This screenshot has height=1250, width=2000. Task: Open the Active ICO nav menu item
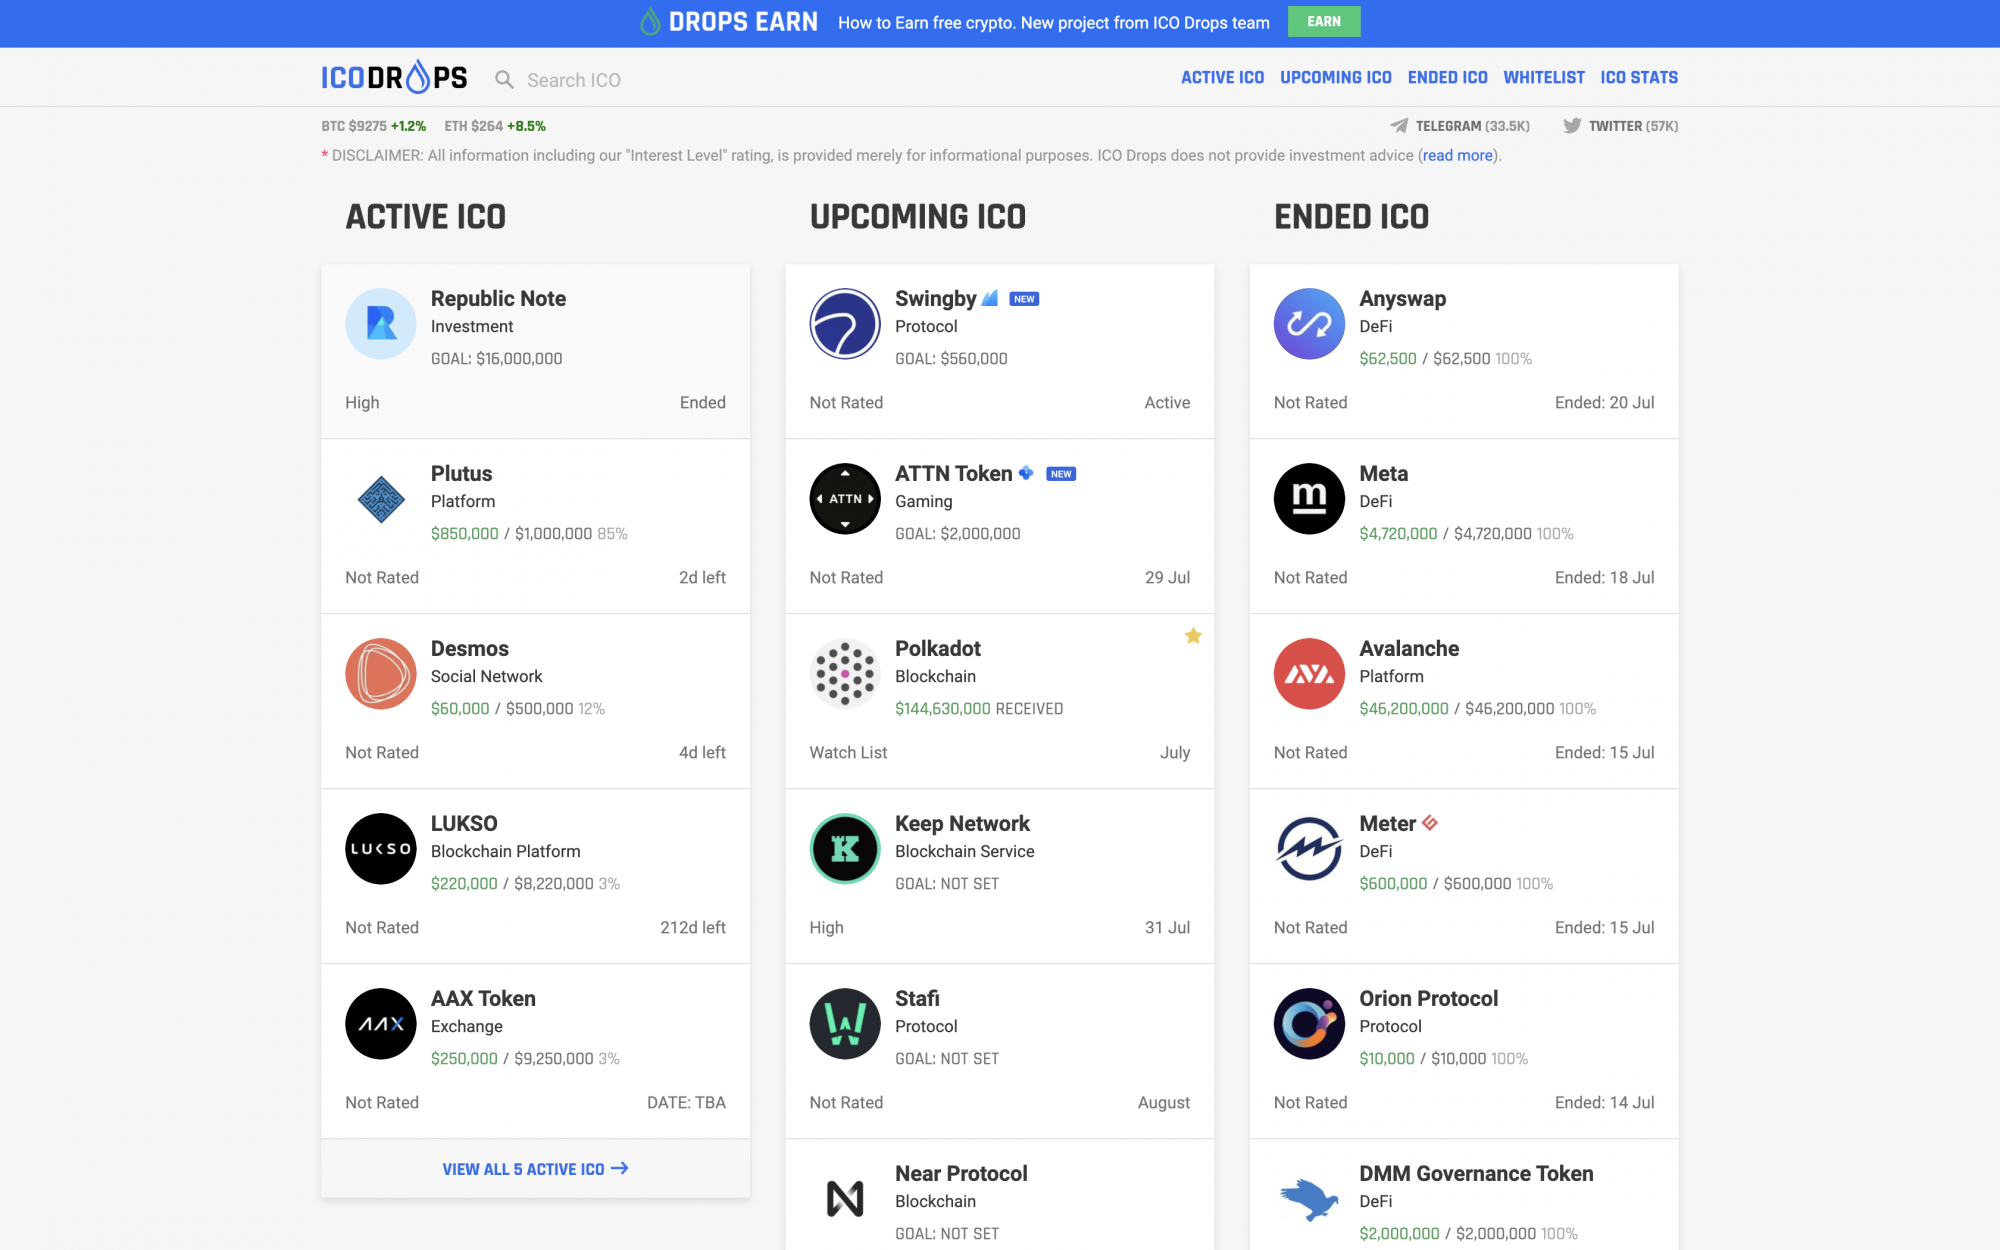click(x=1222, y=77)
